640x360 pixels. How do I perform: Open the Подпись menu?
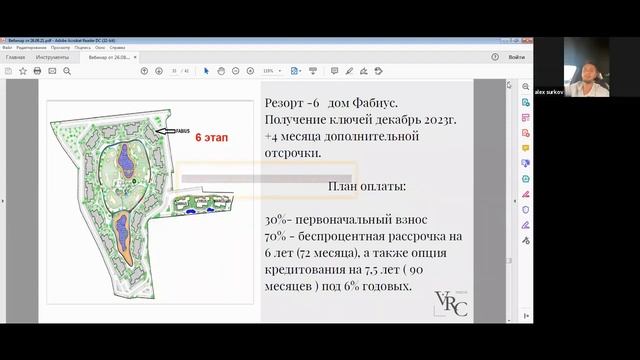point(83,48)
